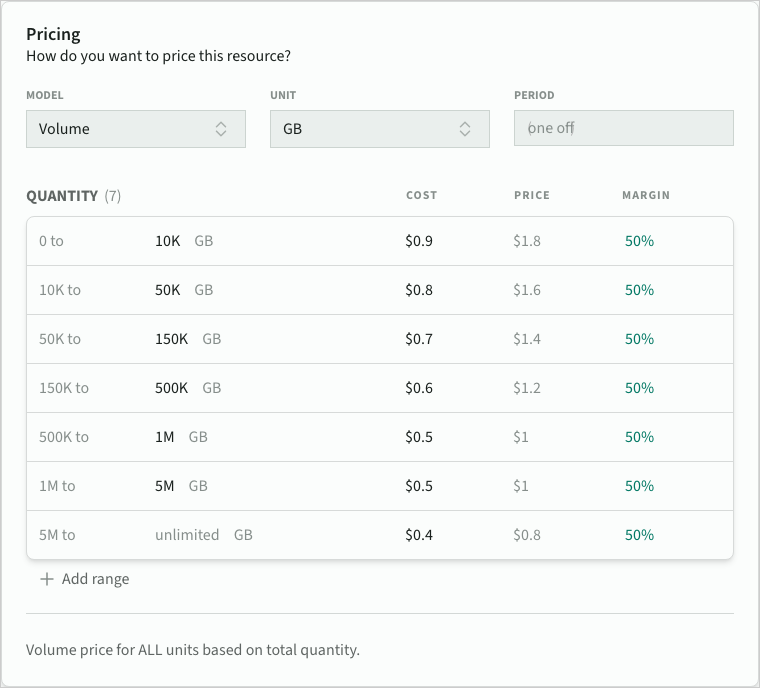Click the 50% margin in first row
This screenshot has height=688, width=760.
click(639, 241)
